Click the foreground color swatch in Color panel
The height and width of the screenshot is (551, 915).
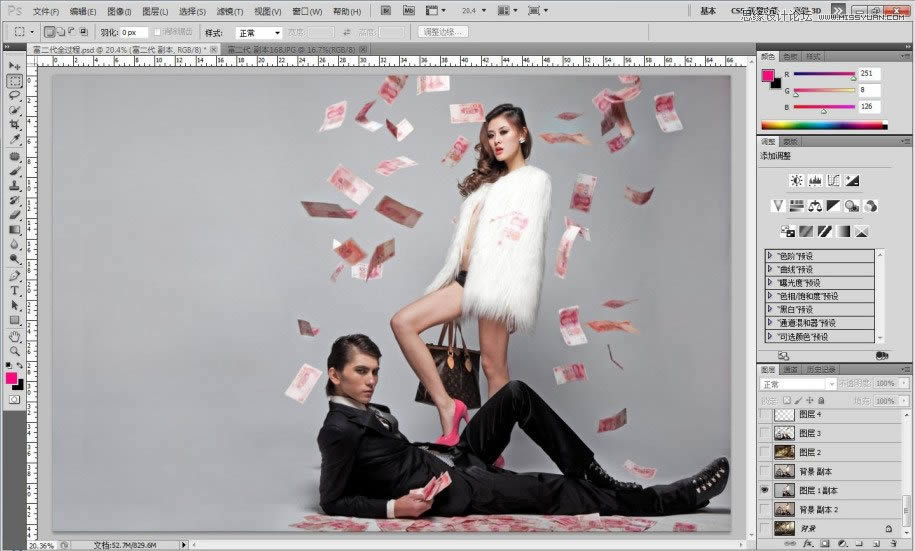(768, 75)
